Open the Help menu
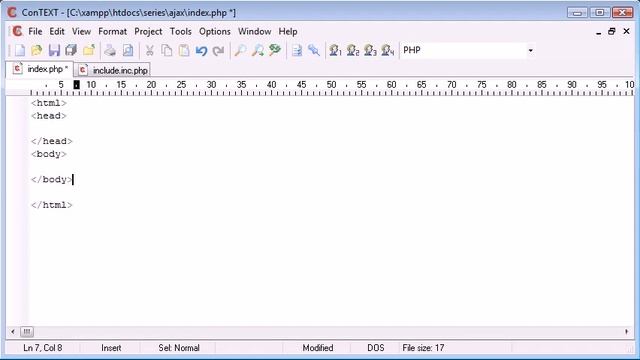Image resolution: width=640 pixels, height=360 pixels. (x=288, y=31)
